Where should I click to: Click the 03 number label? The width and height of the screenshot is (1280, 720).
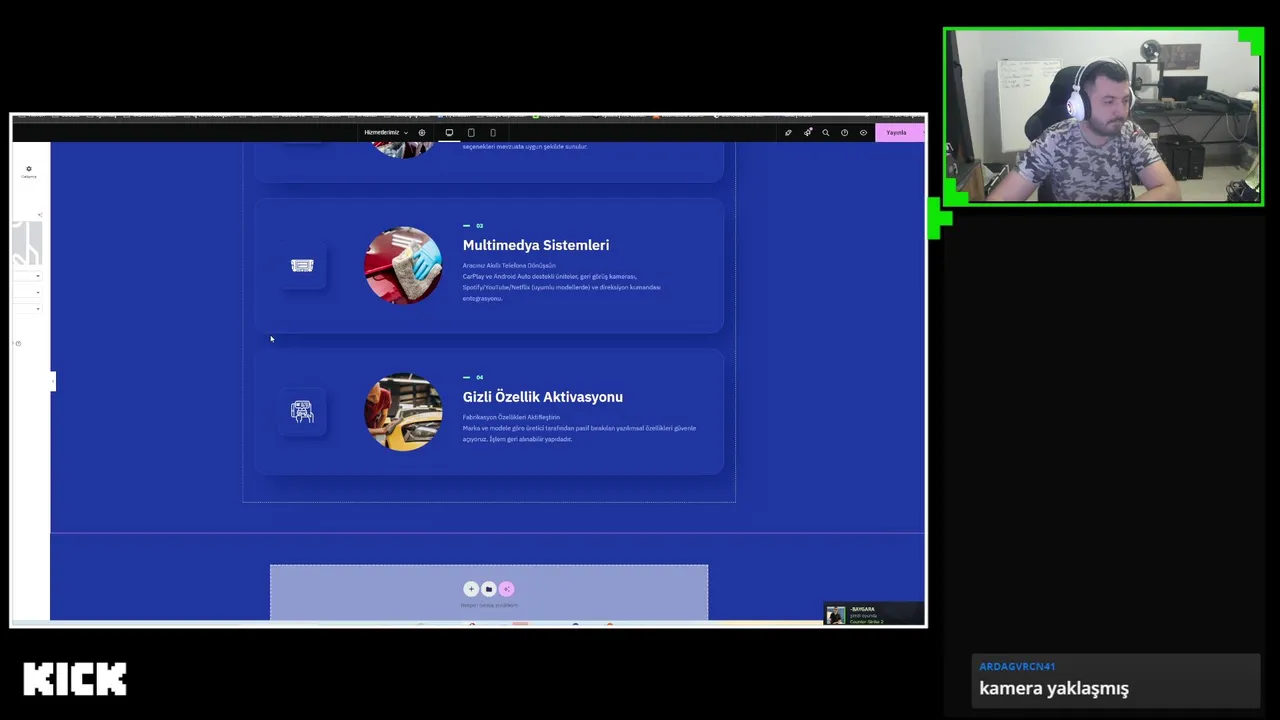click(479, 226)
